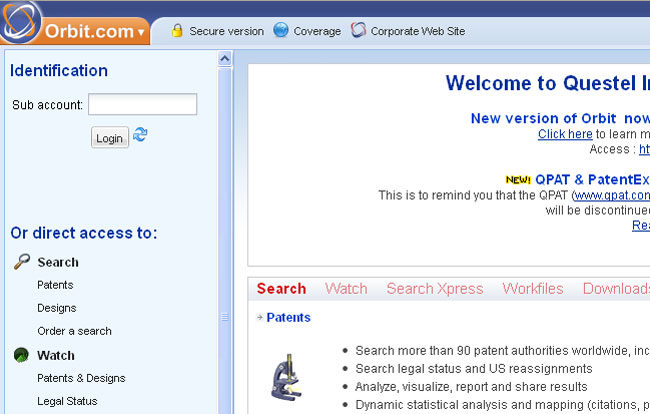Click the Login button
The height and width of the screenshot is (414, 650).
point(110,138)
